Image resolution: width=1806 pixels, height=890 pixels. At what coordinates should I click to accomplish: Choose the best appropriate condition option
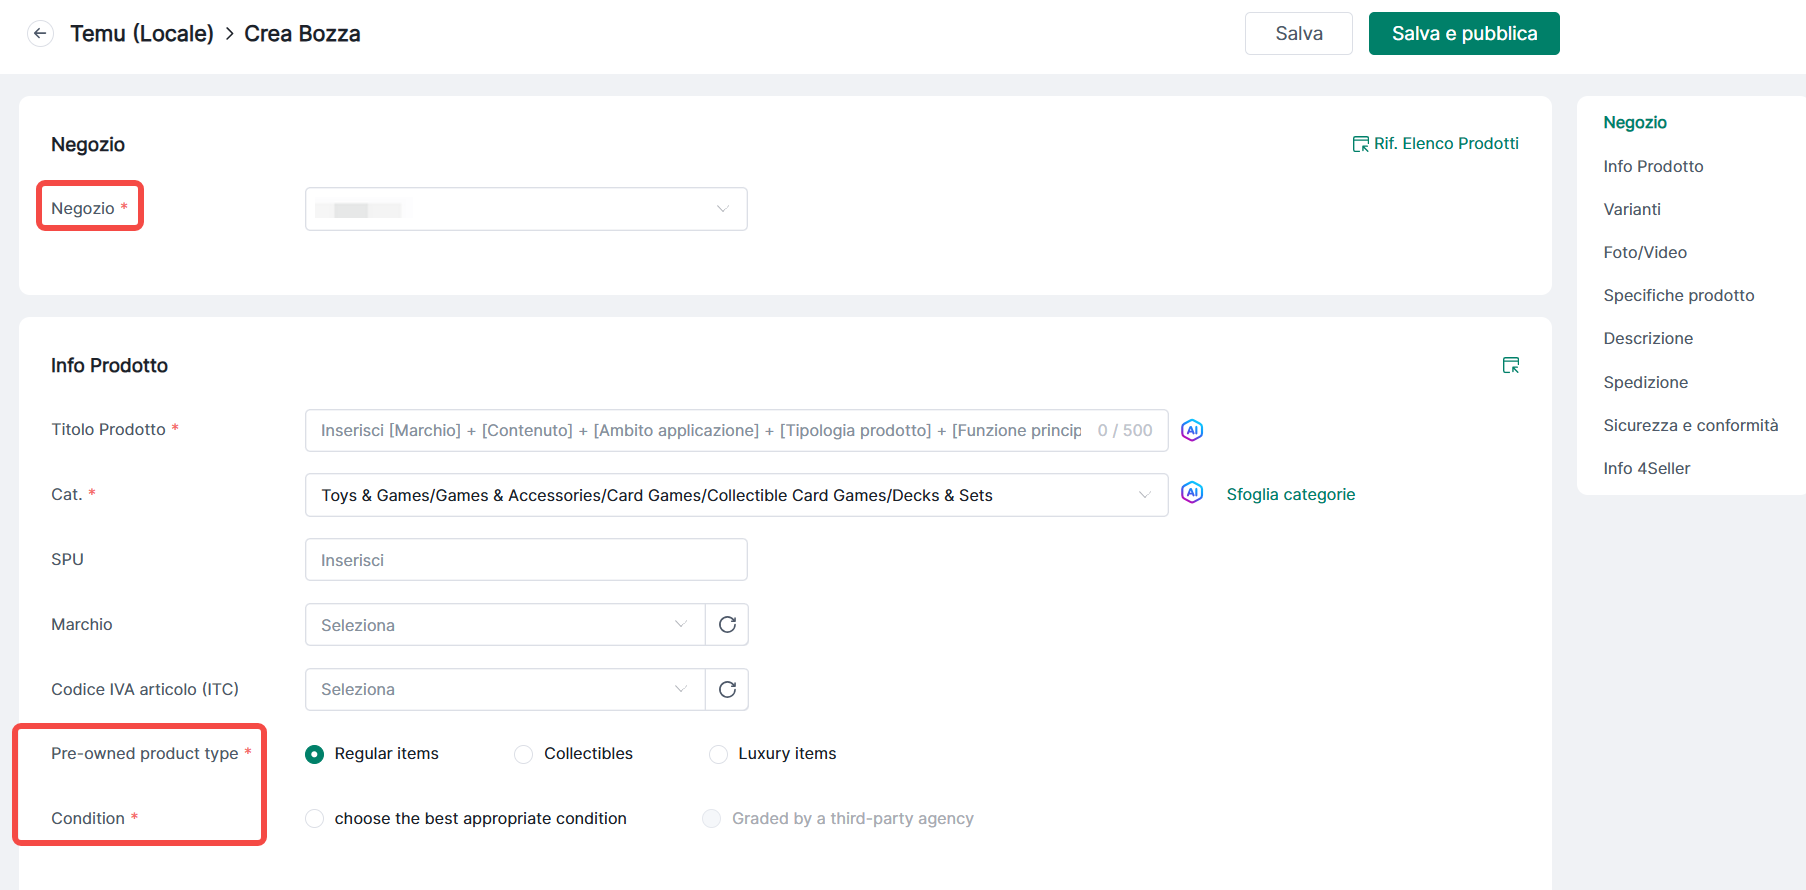315,819
